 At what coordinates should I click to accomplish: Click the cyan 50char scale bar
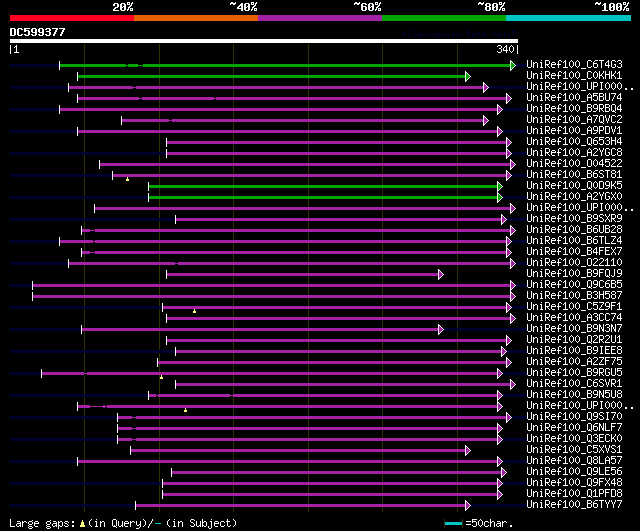point(453,523)
